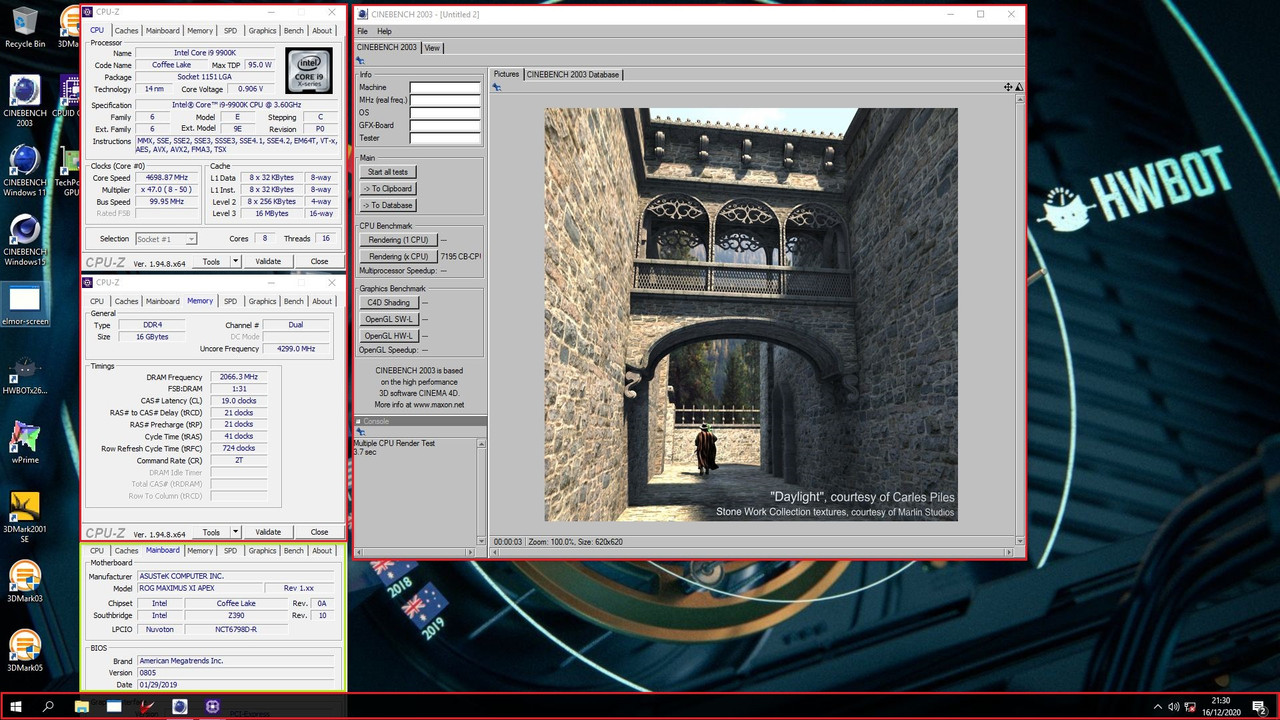This screenshot has width=1280, height=720.
Task: Open the white window taskbar icon
Action: (x=114, y=707)
